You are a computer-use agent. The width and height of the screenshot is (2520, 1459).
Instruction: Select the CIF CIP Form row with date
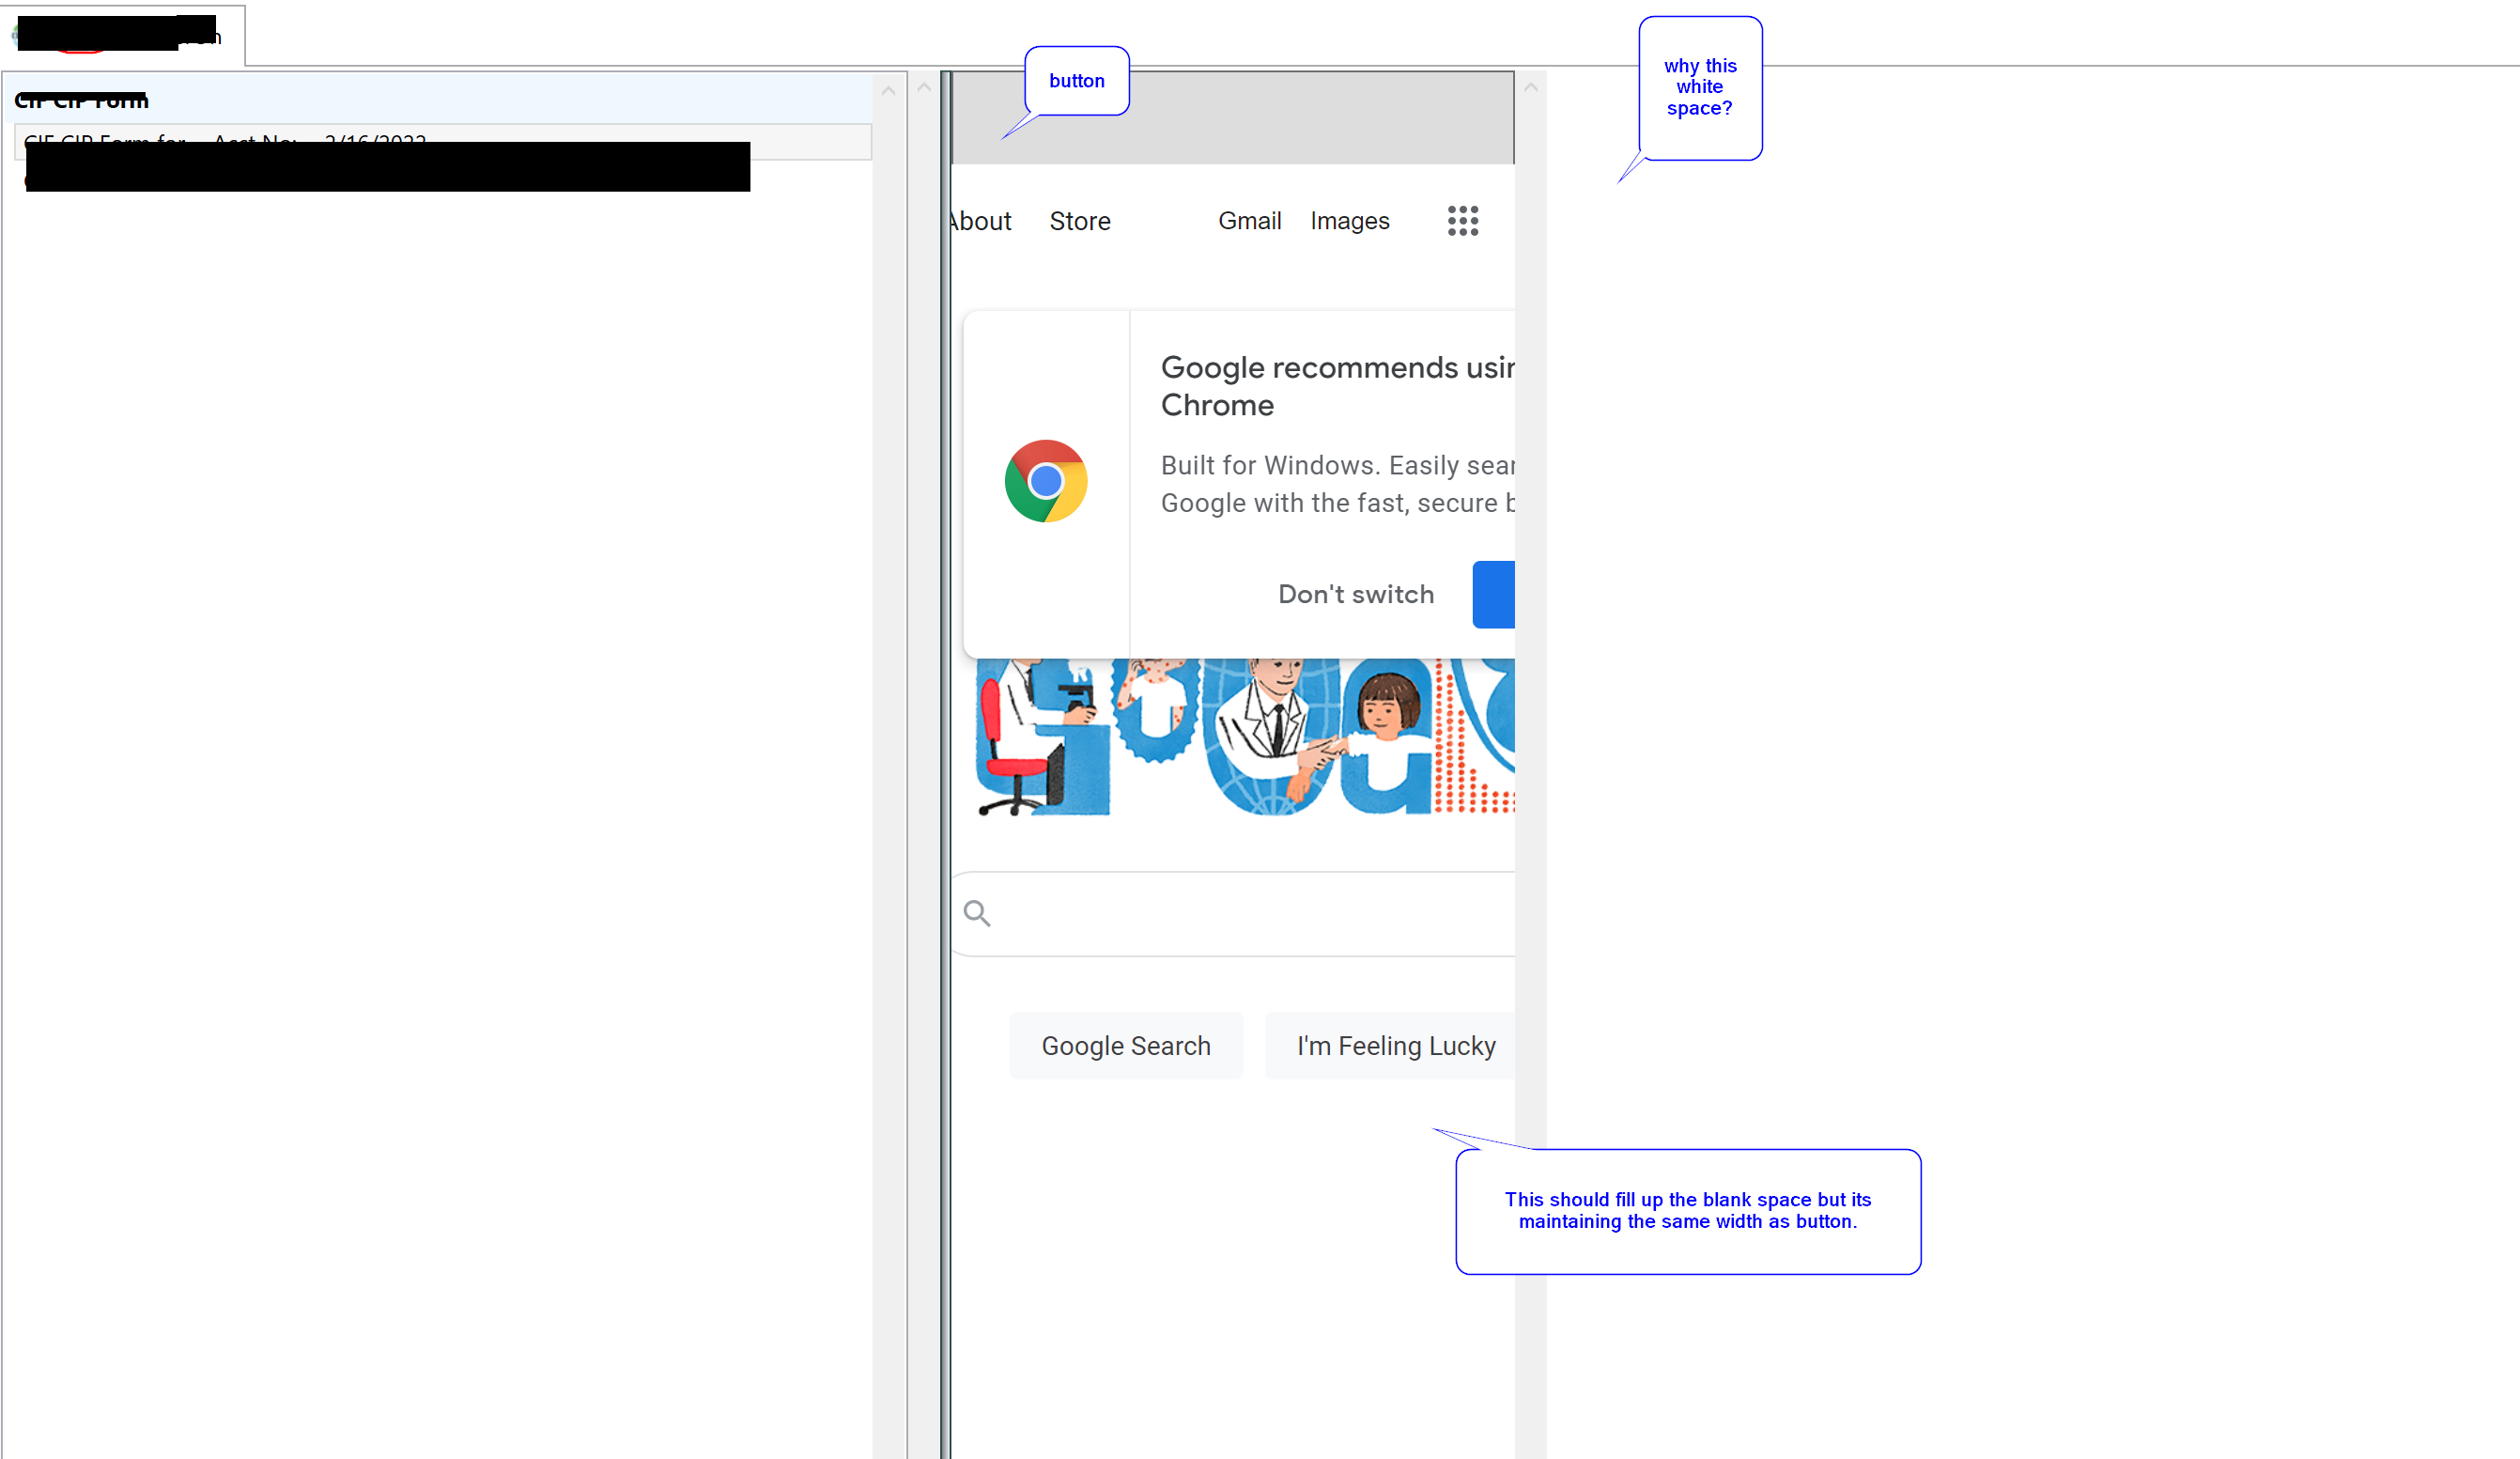click(442, 141)
